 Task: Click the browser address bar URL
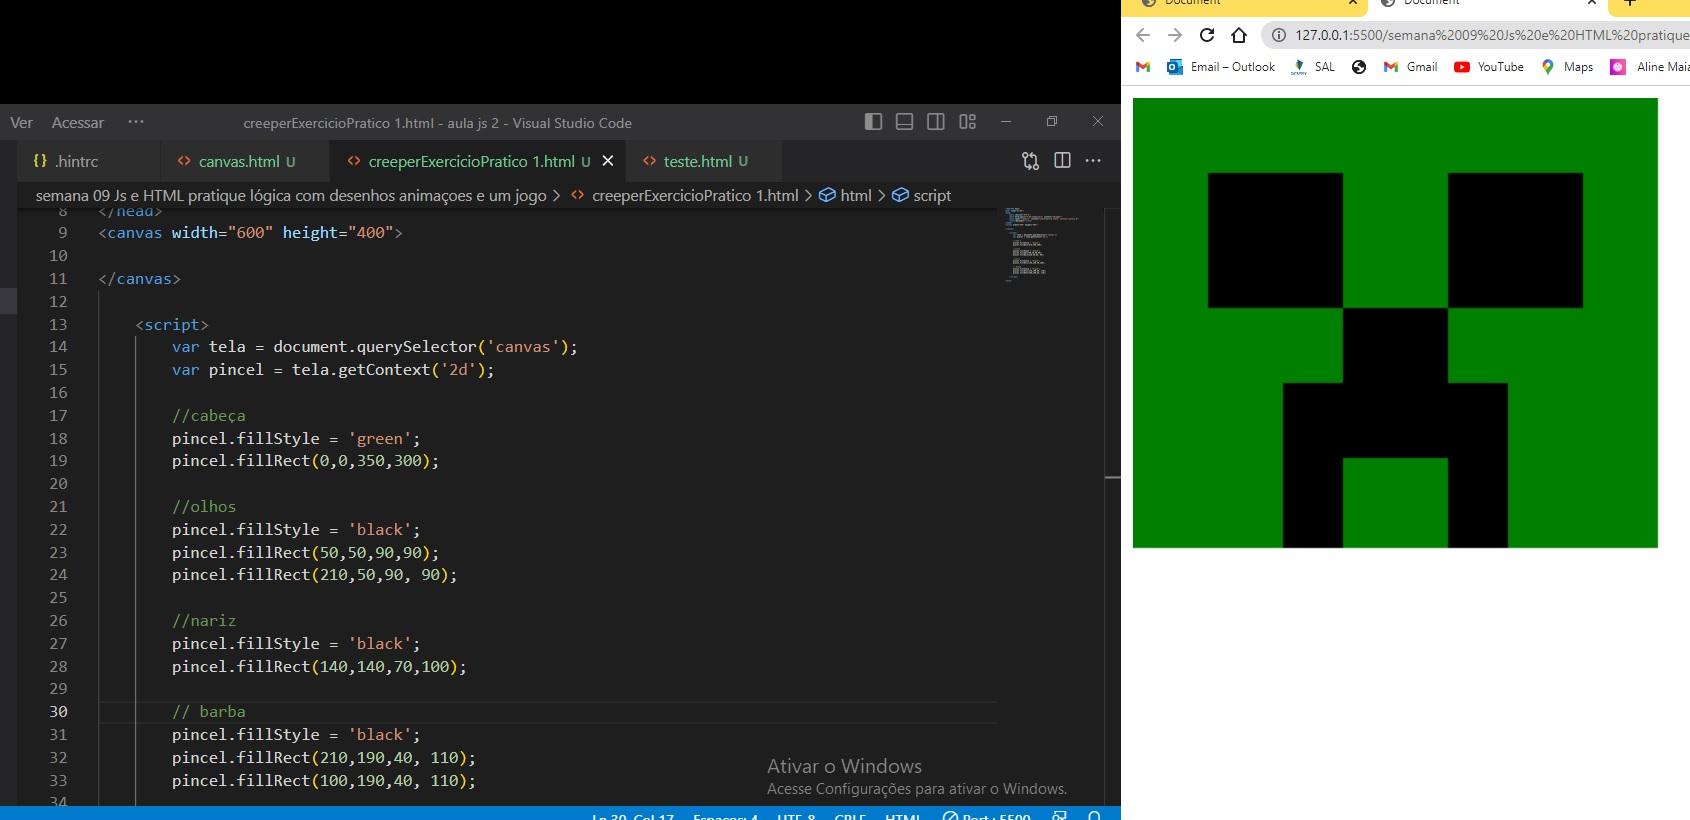[x=1492, y=35]
